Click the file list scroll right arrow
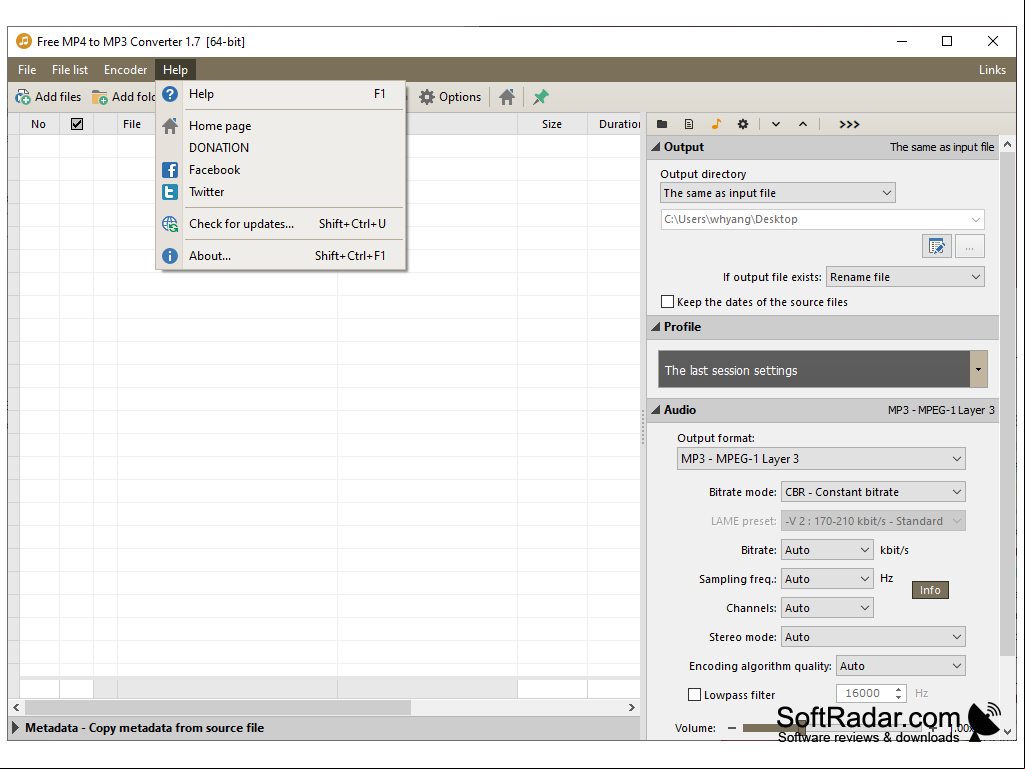Viewport: 1025px width, 769px height. (x=631, y=708)
